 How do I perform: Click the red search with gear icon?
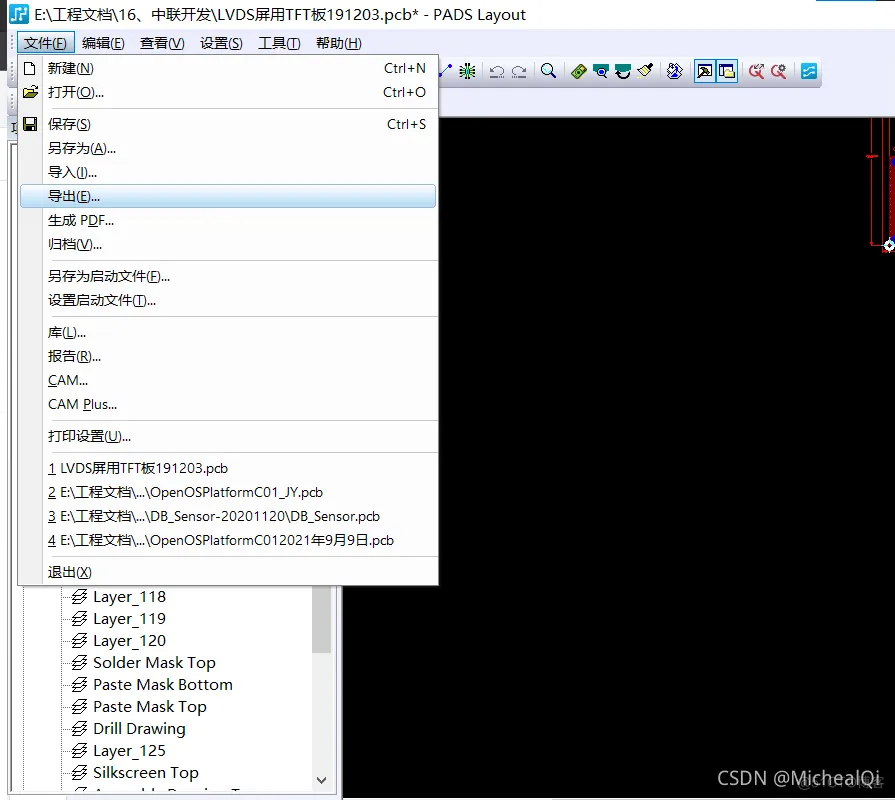[x=779, y=71]
